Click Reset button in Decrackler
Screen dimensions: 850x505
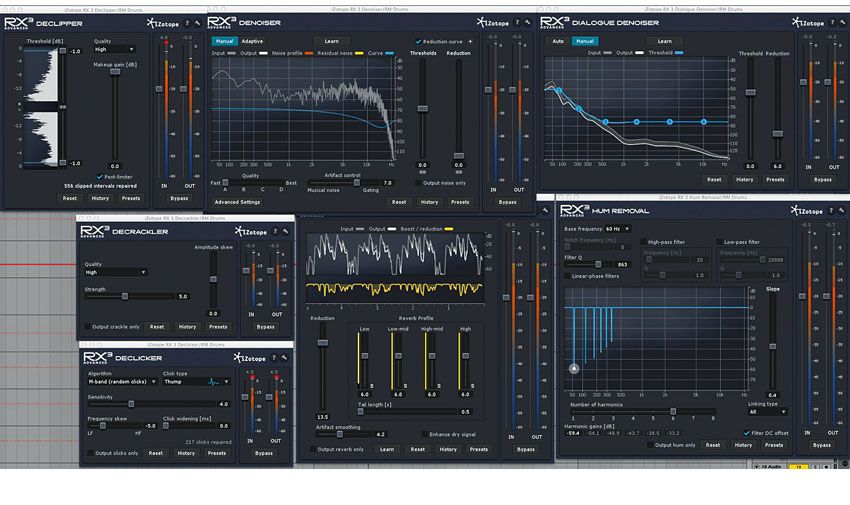157,327
